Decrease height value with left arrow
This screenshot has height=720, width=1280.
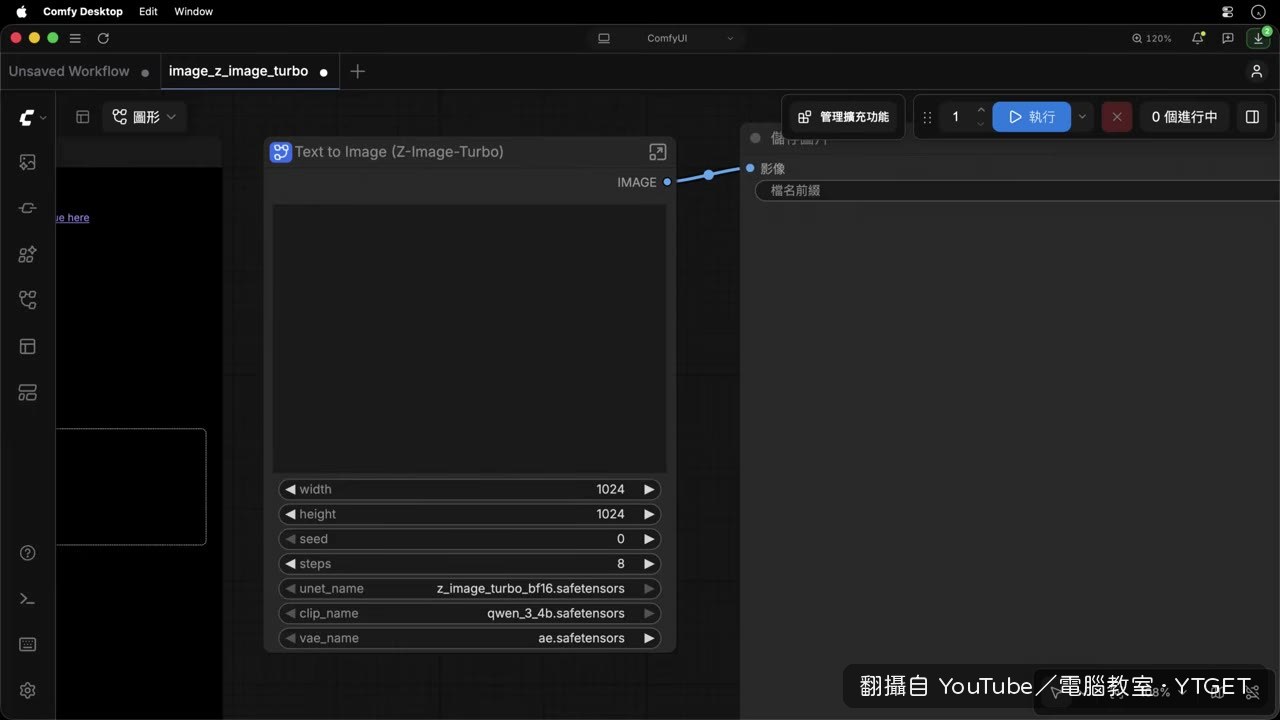[x=290, y=514]
